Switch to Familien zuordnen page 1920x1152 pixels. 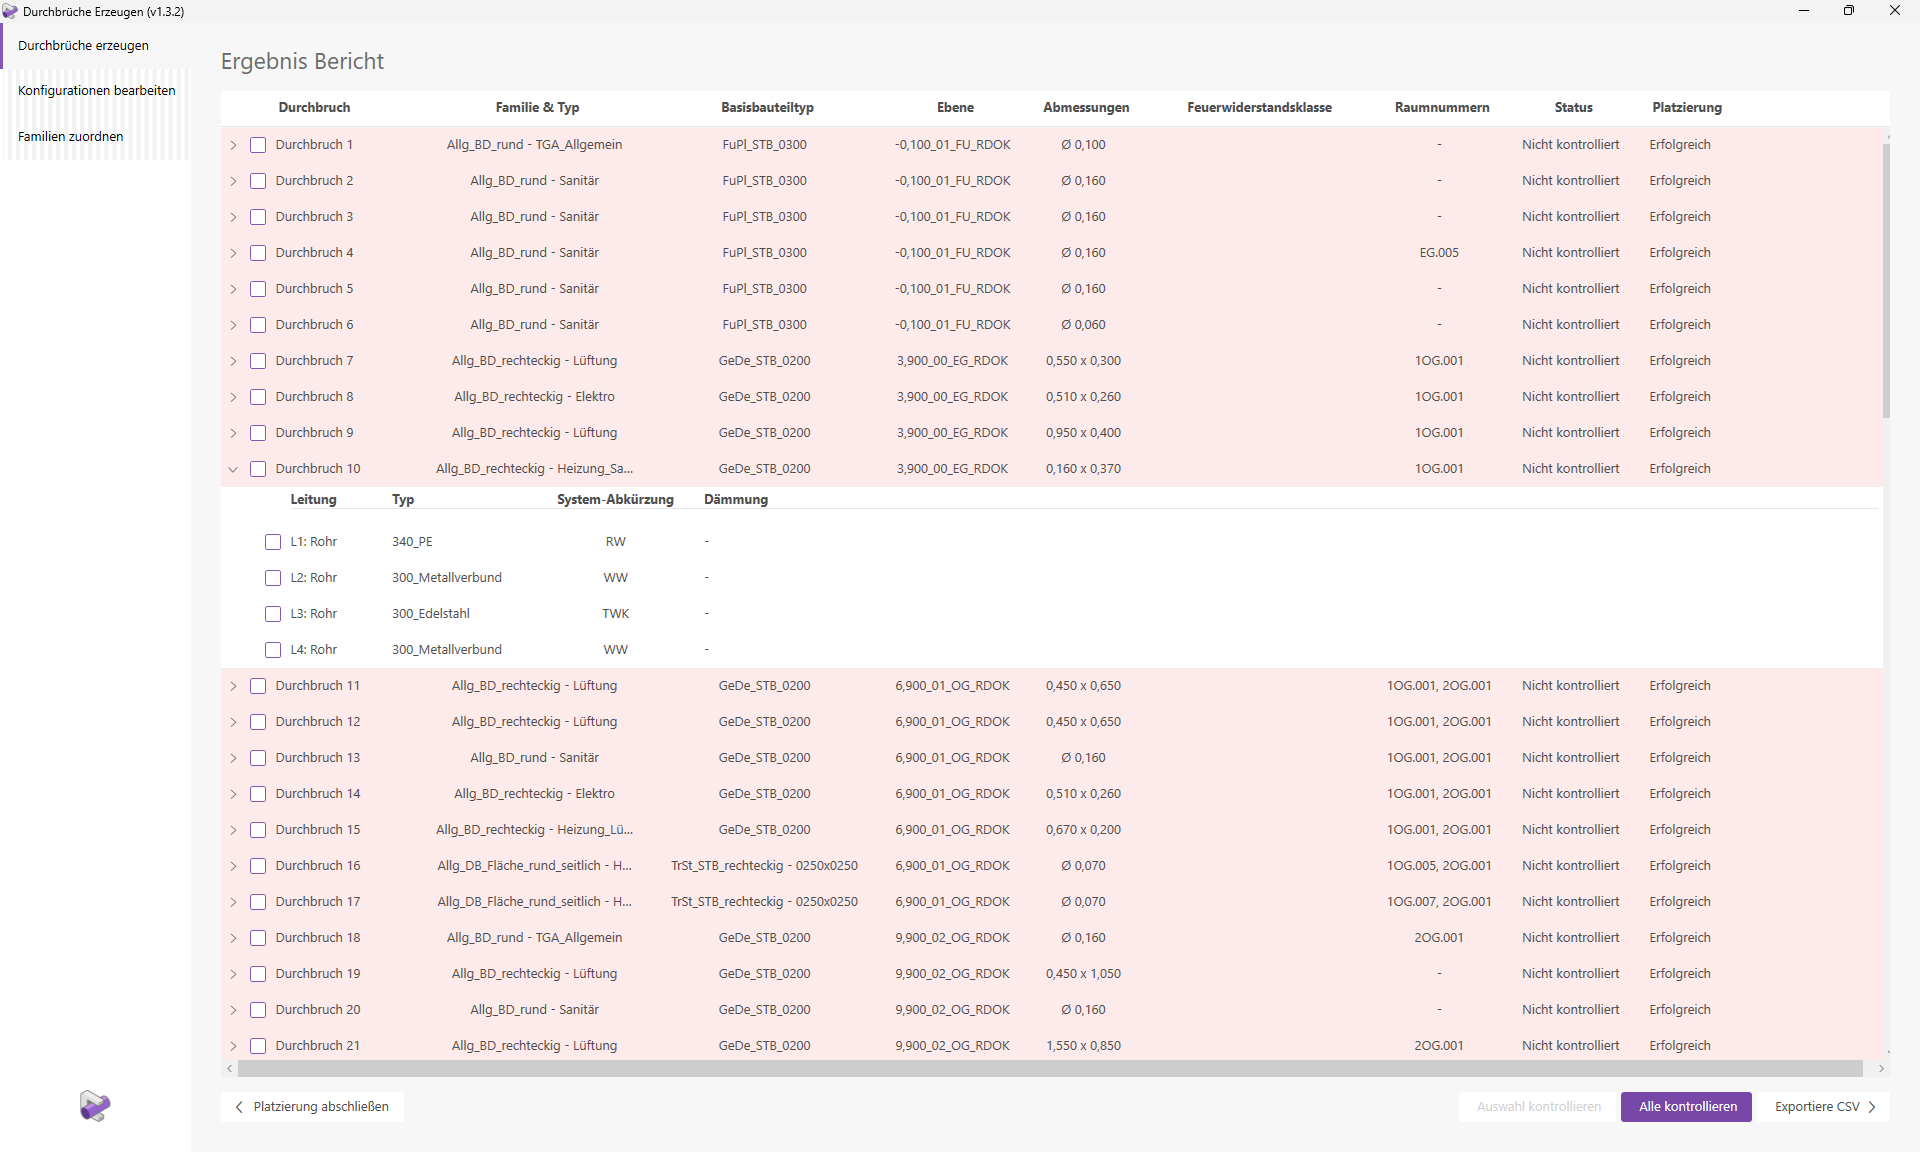[x=71, y=137]
